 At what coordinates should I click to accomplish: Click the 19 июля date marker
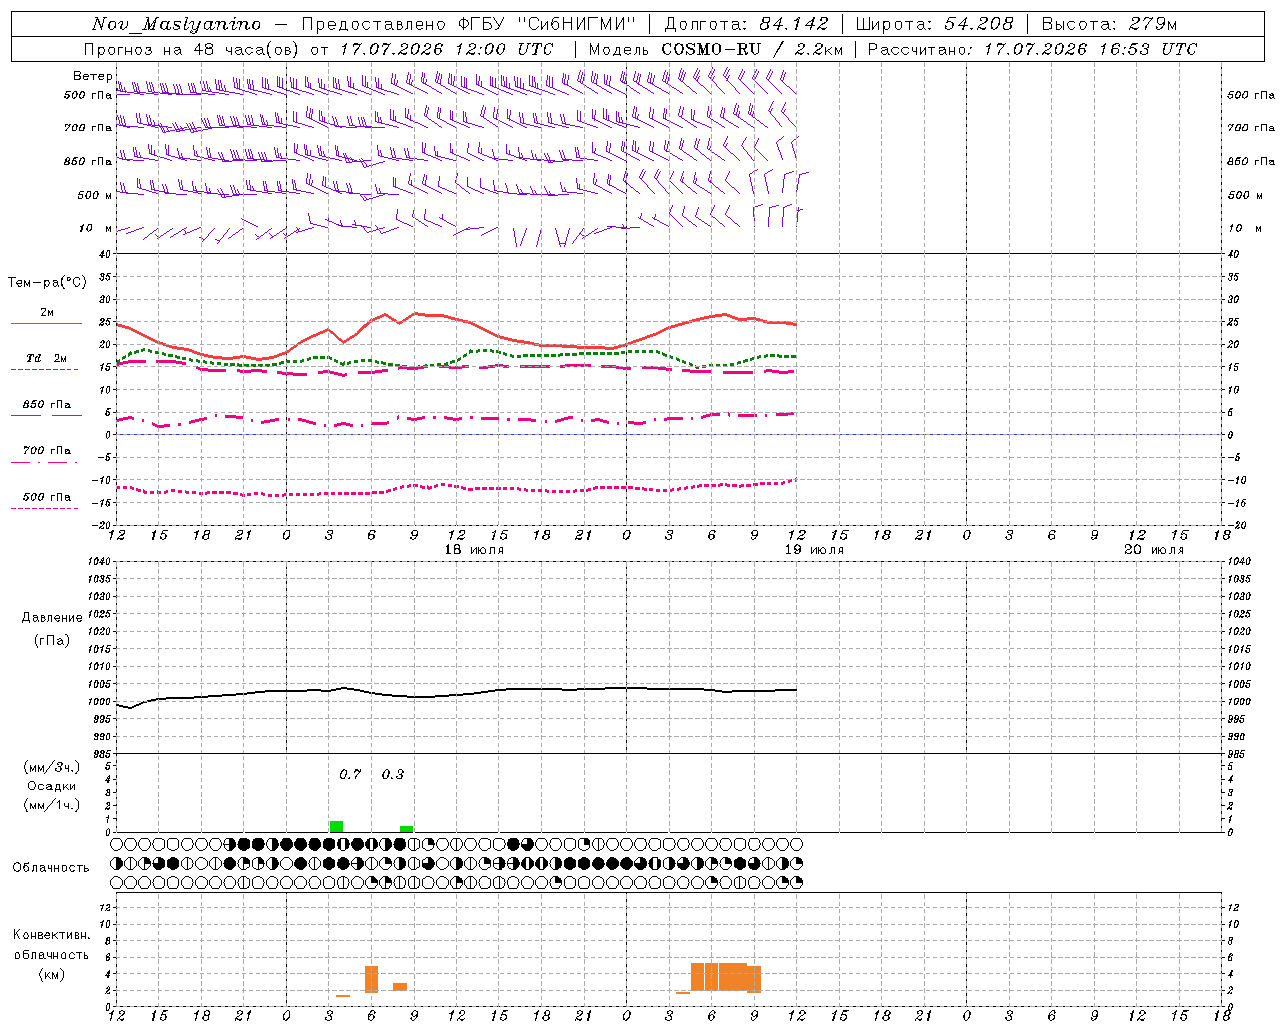(814, 550)
